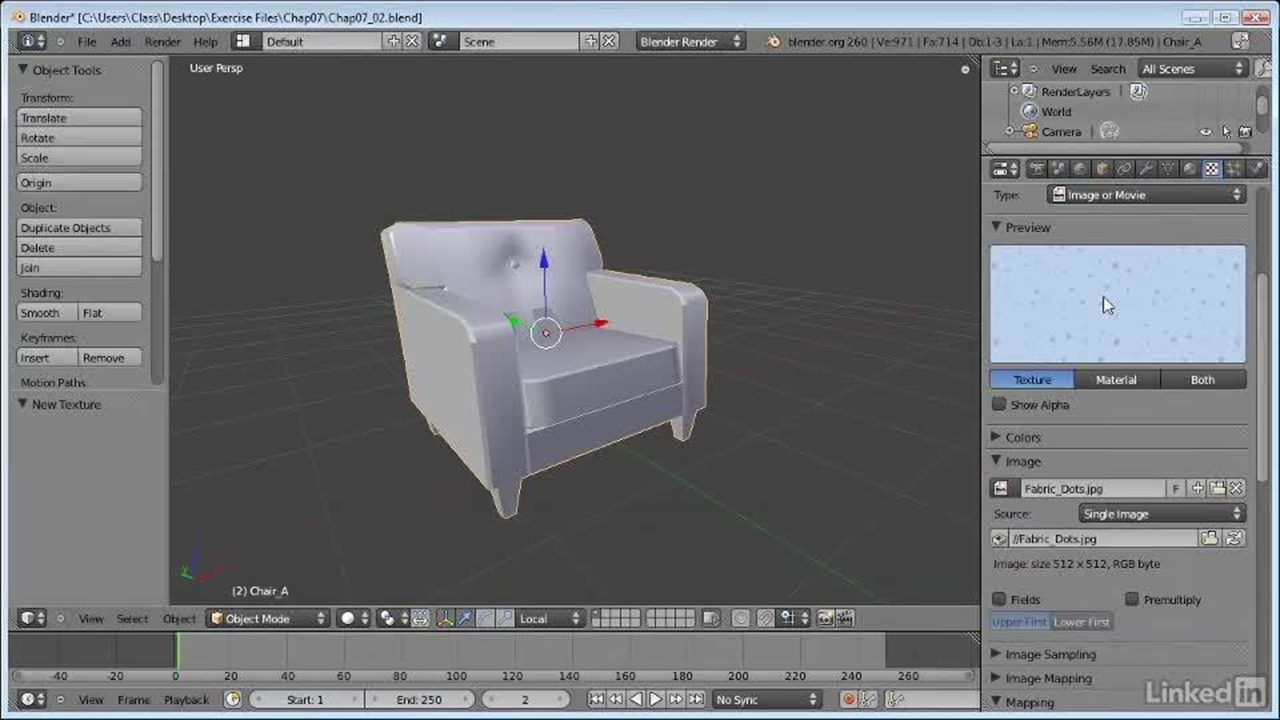Viewport: 1280px width, 720px height.
Task: Enable the Premultiply checkbox
Action: point(1132,599)
